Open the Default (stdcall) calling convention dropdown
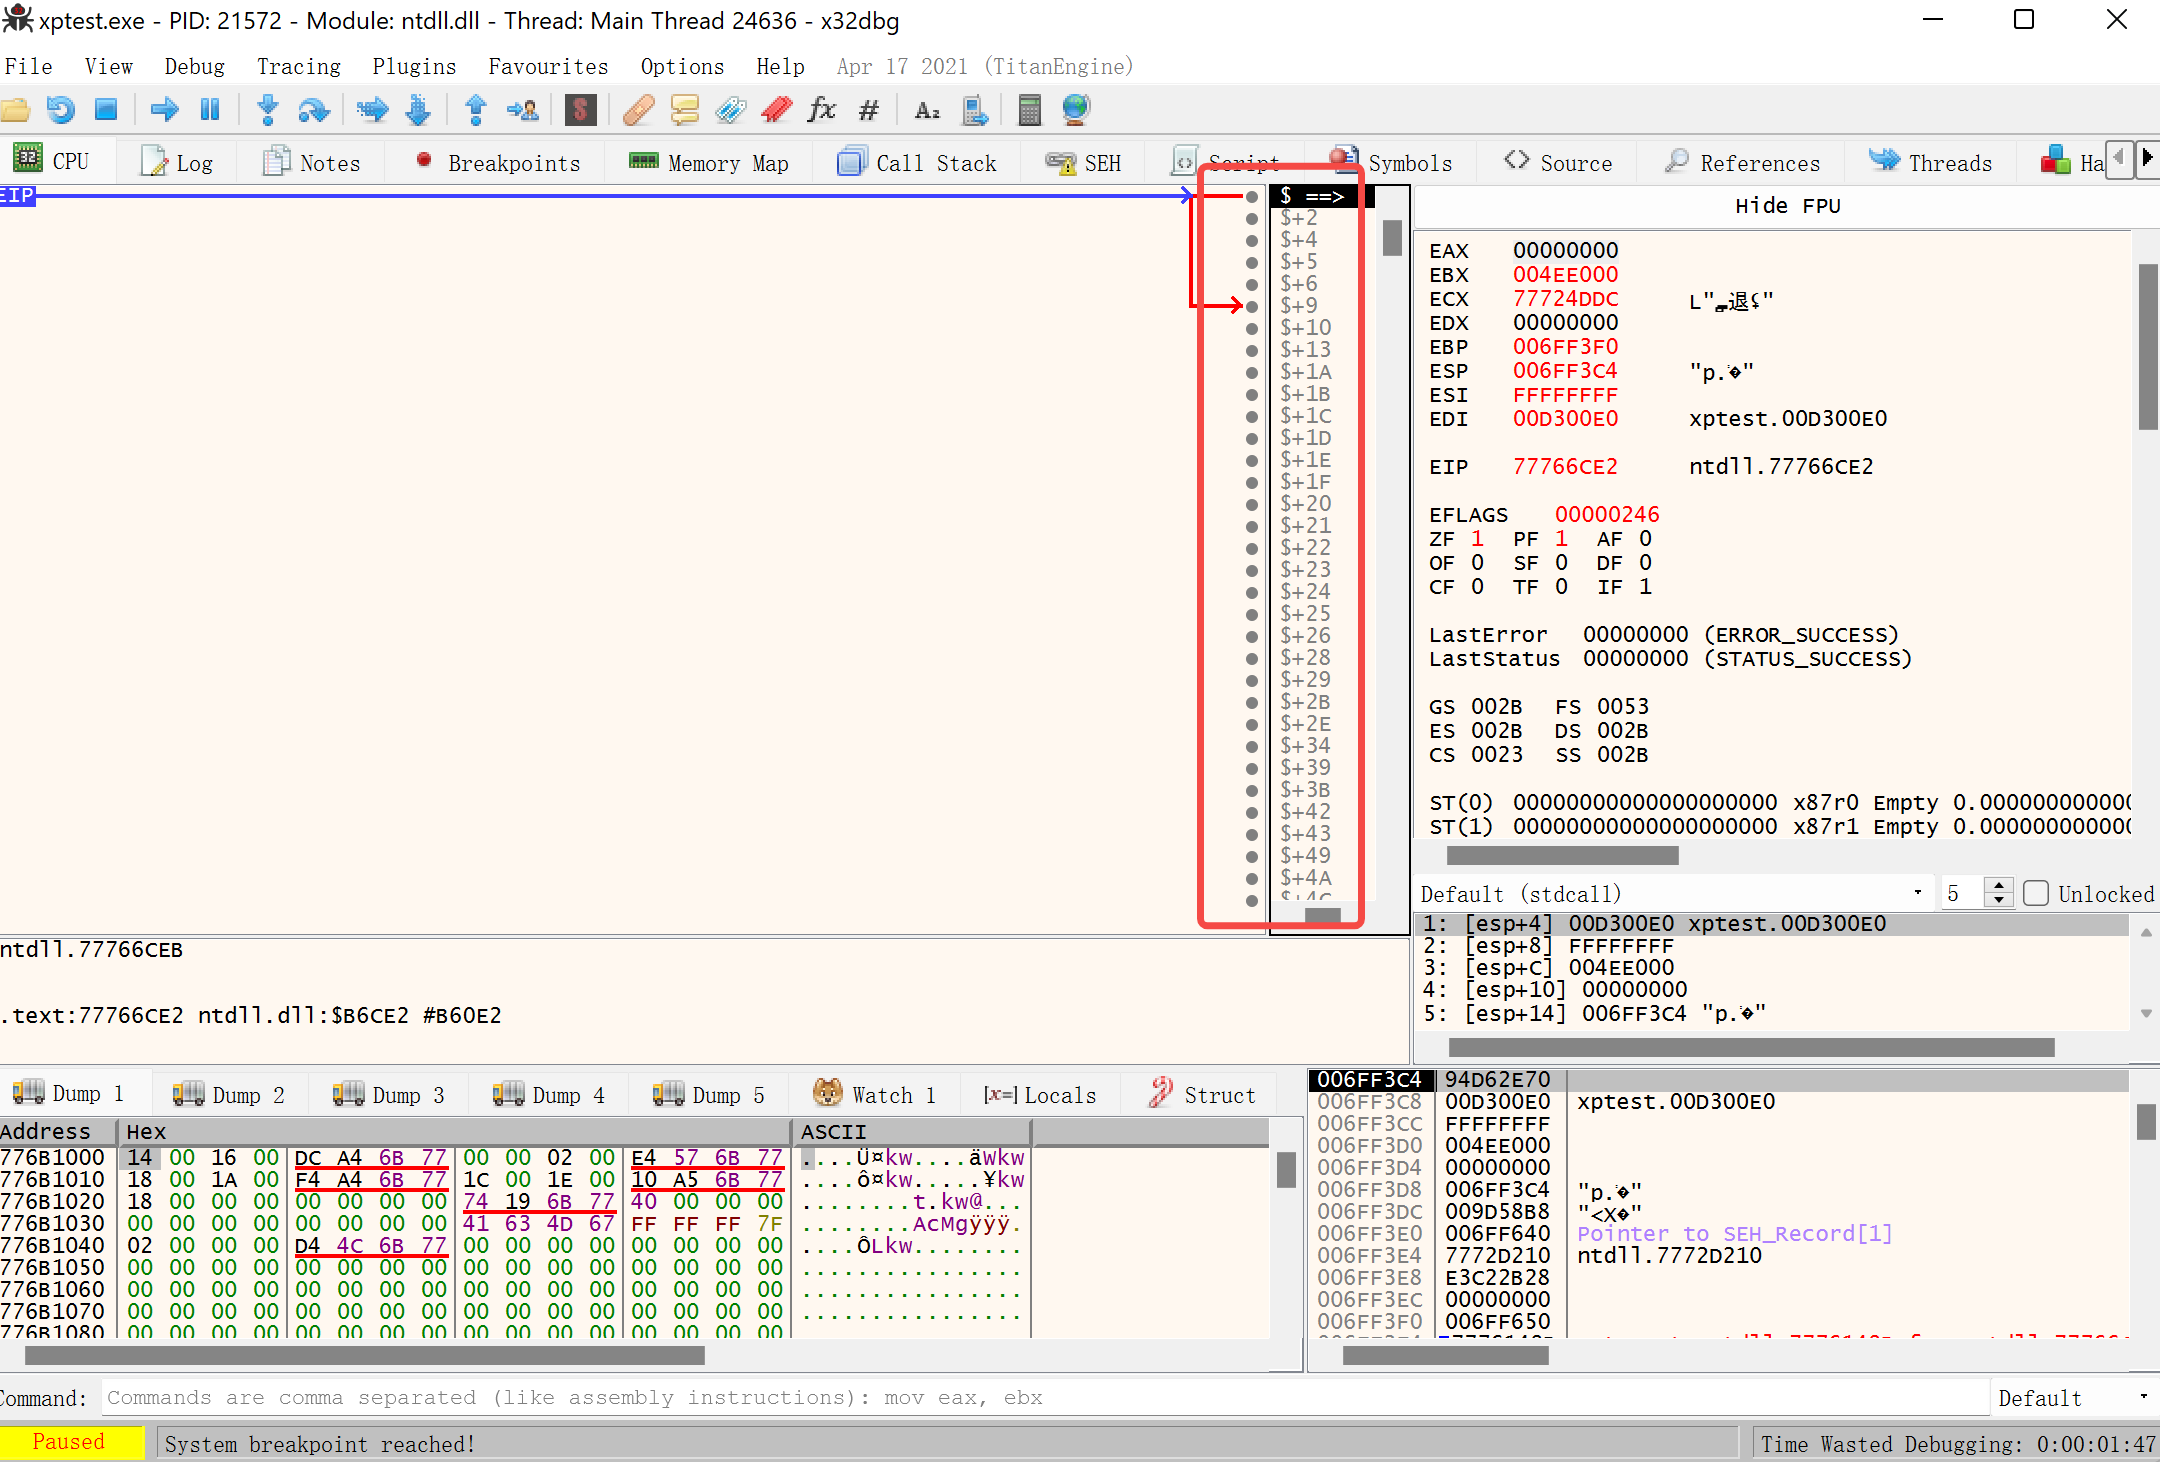The width and height of the screenshot is (2160, 1462). (x=1916, y=892)
